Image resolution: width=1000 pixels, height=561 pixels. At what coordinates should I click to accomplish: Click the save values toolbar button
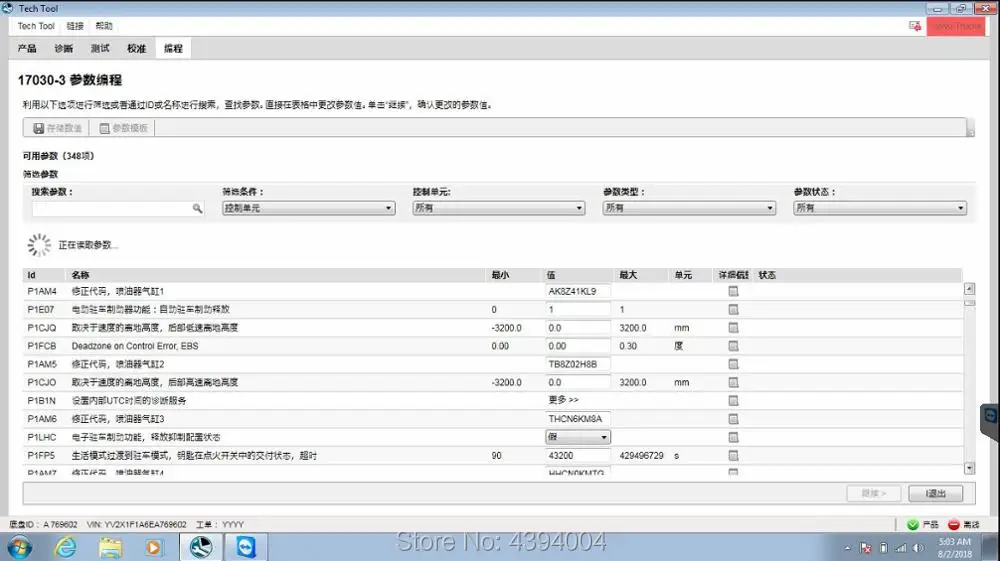(x=57, y=128)
